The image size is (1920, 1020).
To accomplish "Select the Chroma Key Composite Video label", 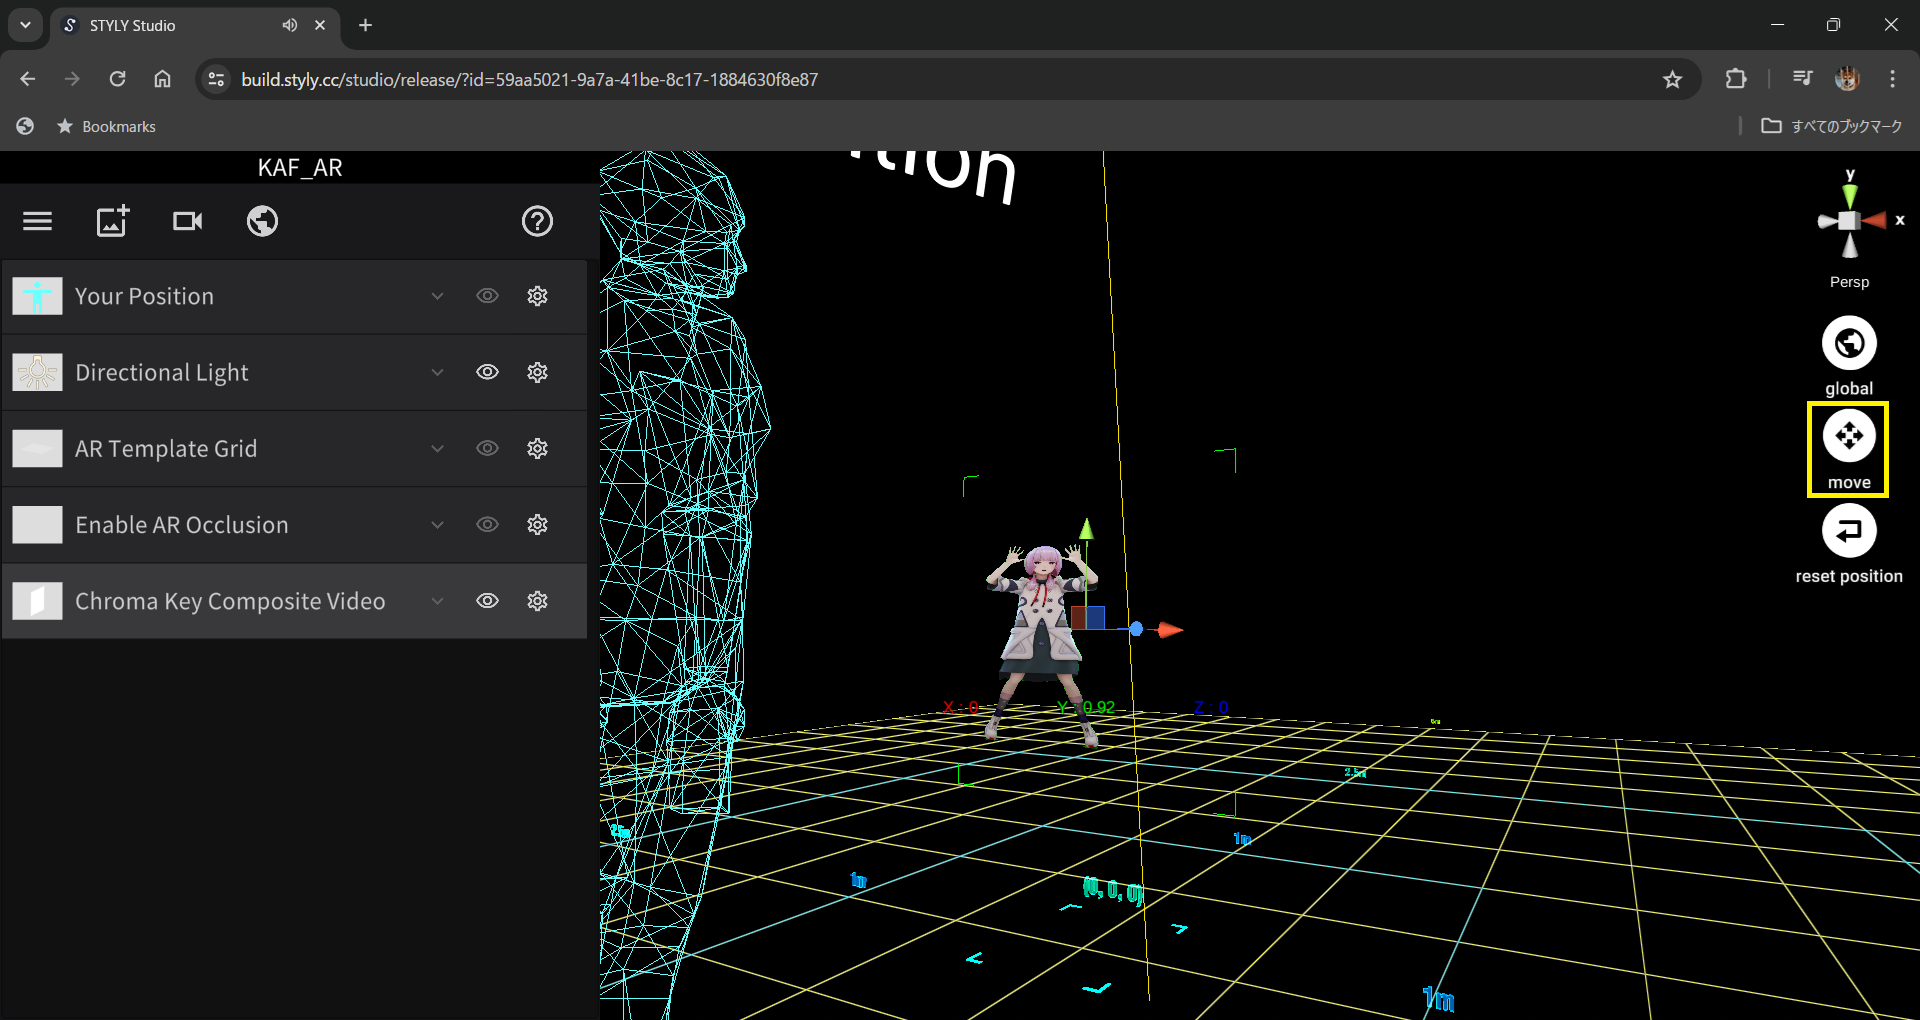I will pyautogui.click(x=230, y=600).
